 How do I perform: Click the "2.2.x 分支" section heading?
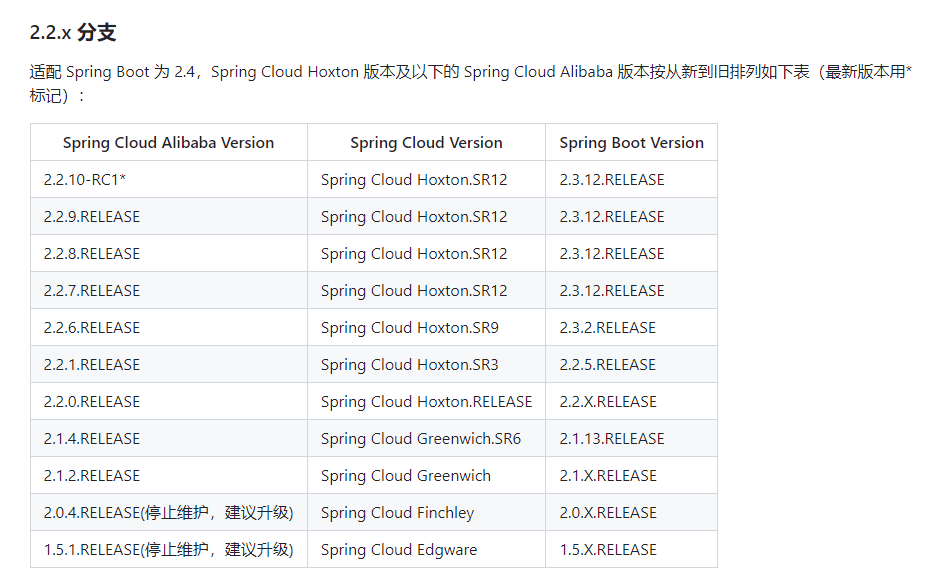pyautogui.click(x=73, y=32)
